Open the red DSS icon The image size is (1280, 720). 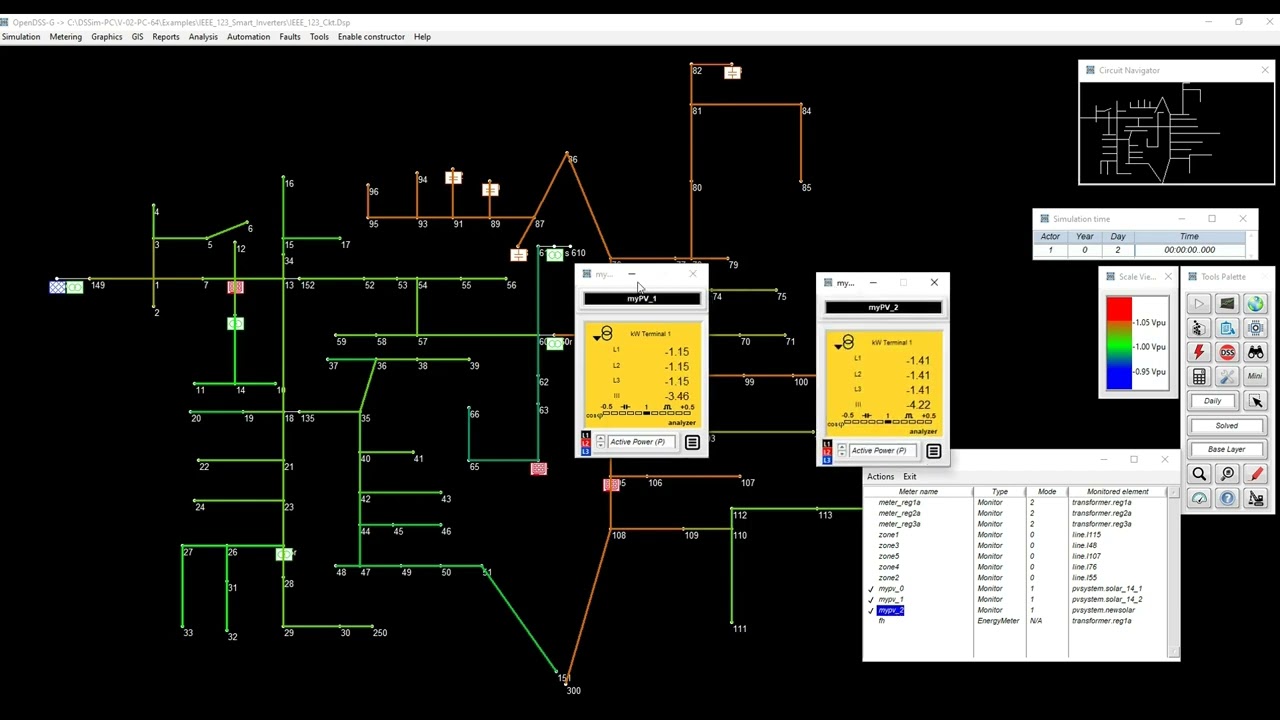(1227, 352)
